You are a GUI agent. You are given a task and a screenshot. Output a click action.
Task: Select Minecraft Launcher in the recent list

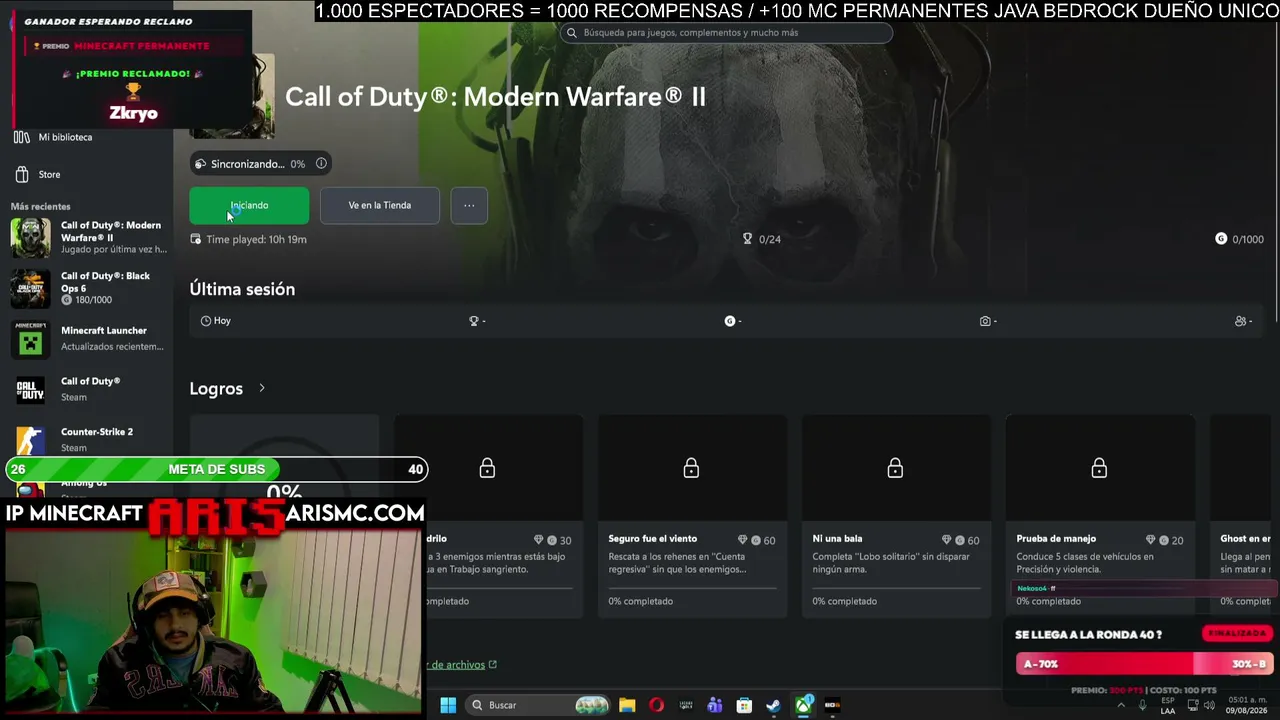[x=88, y=339]
